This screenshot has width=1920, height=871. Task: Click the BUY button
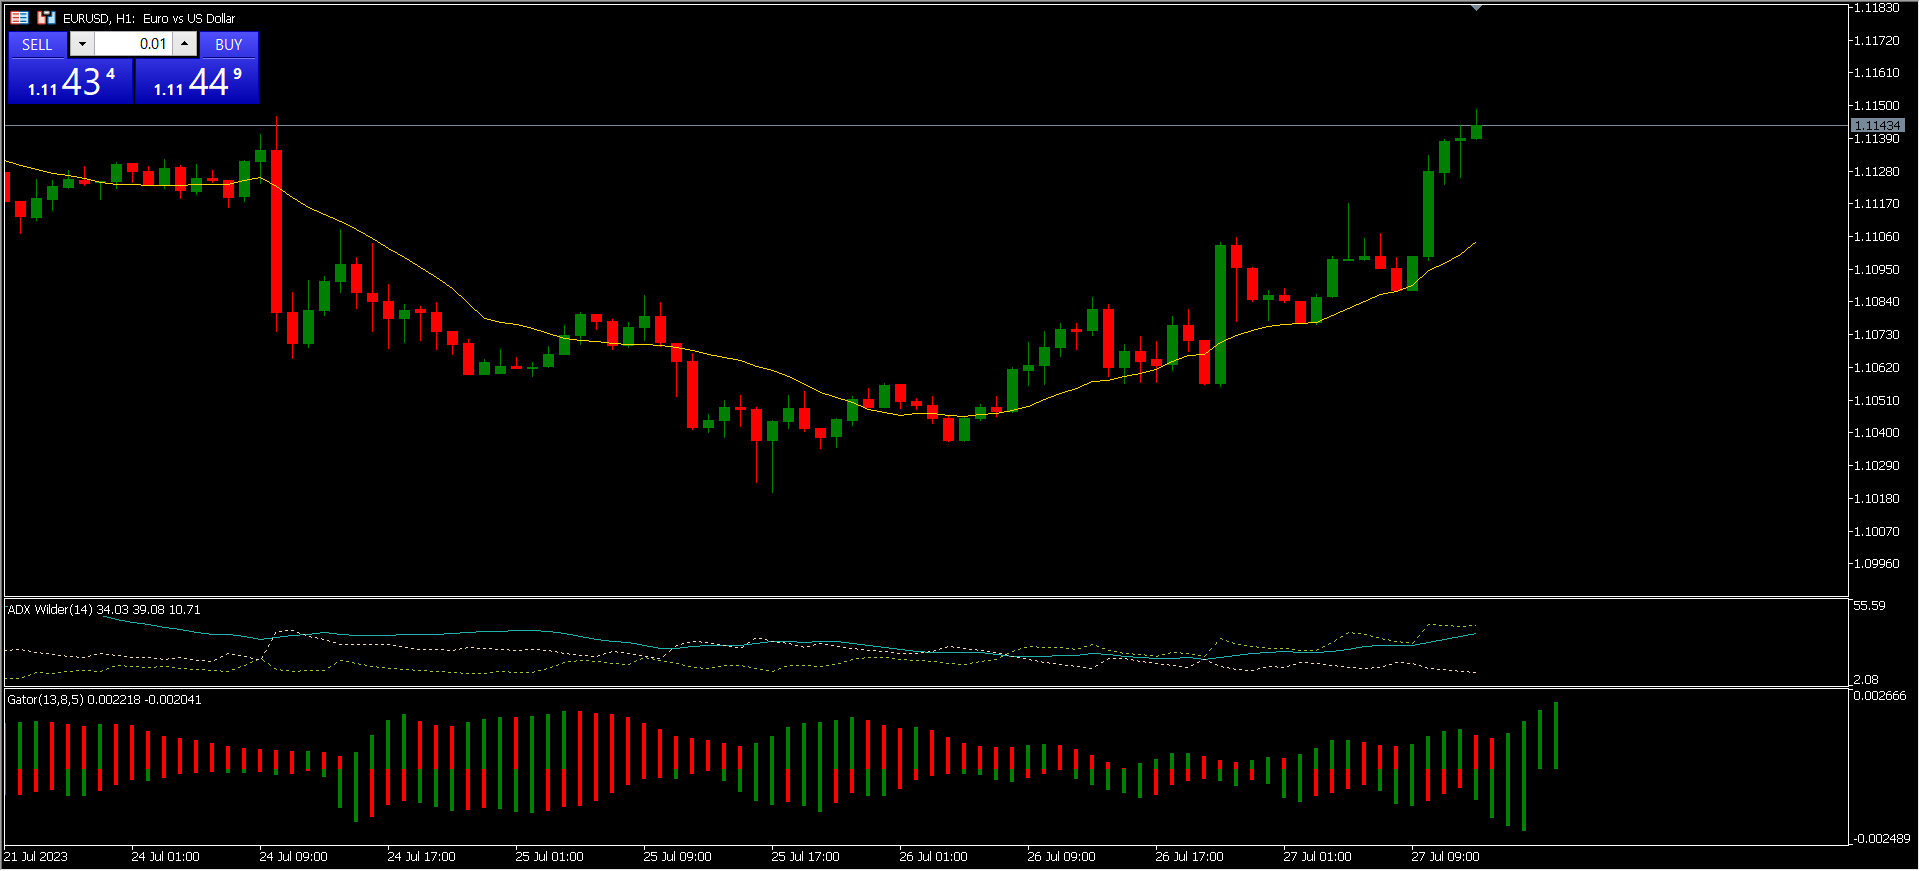(x=229, y=45)
